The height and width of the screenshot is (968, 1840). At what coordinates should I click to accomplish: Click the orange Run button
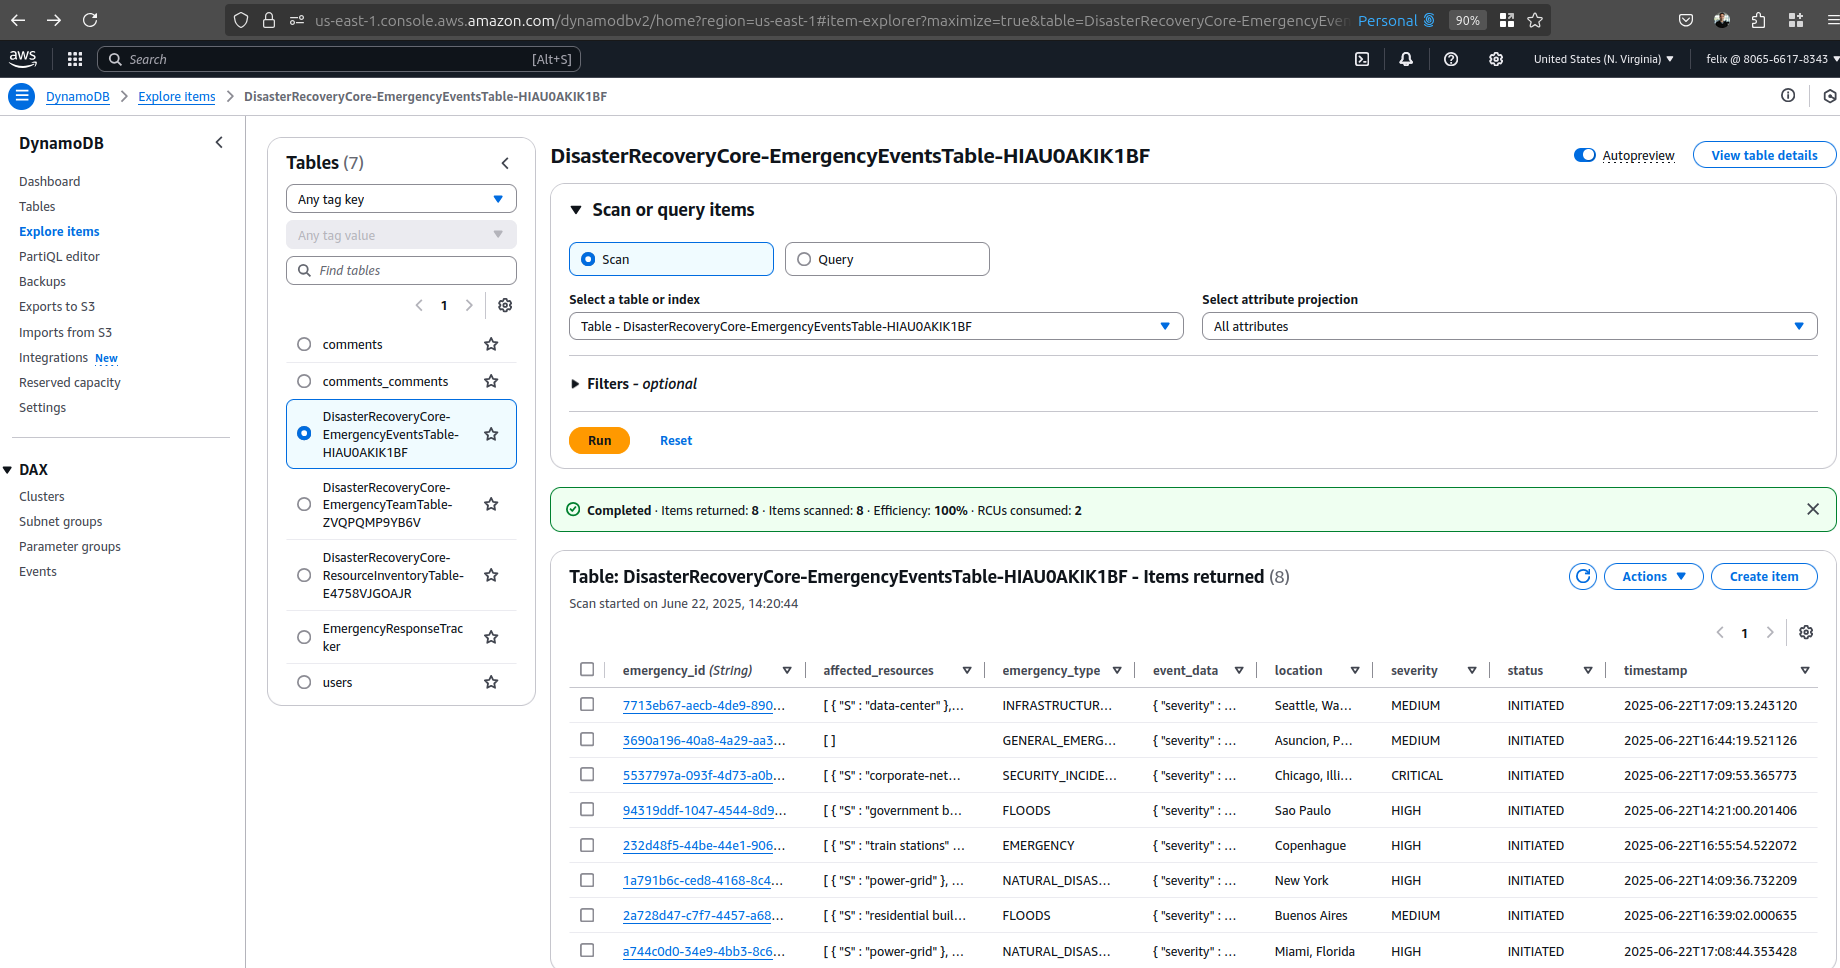point(599,440)
